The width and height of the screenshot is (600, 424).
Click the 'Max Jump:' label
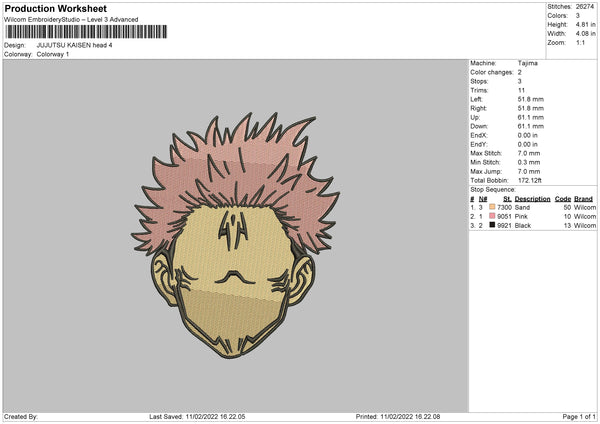tap(486, 171)
